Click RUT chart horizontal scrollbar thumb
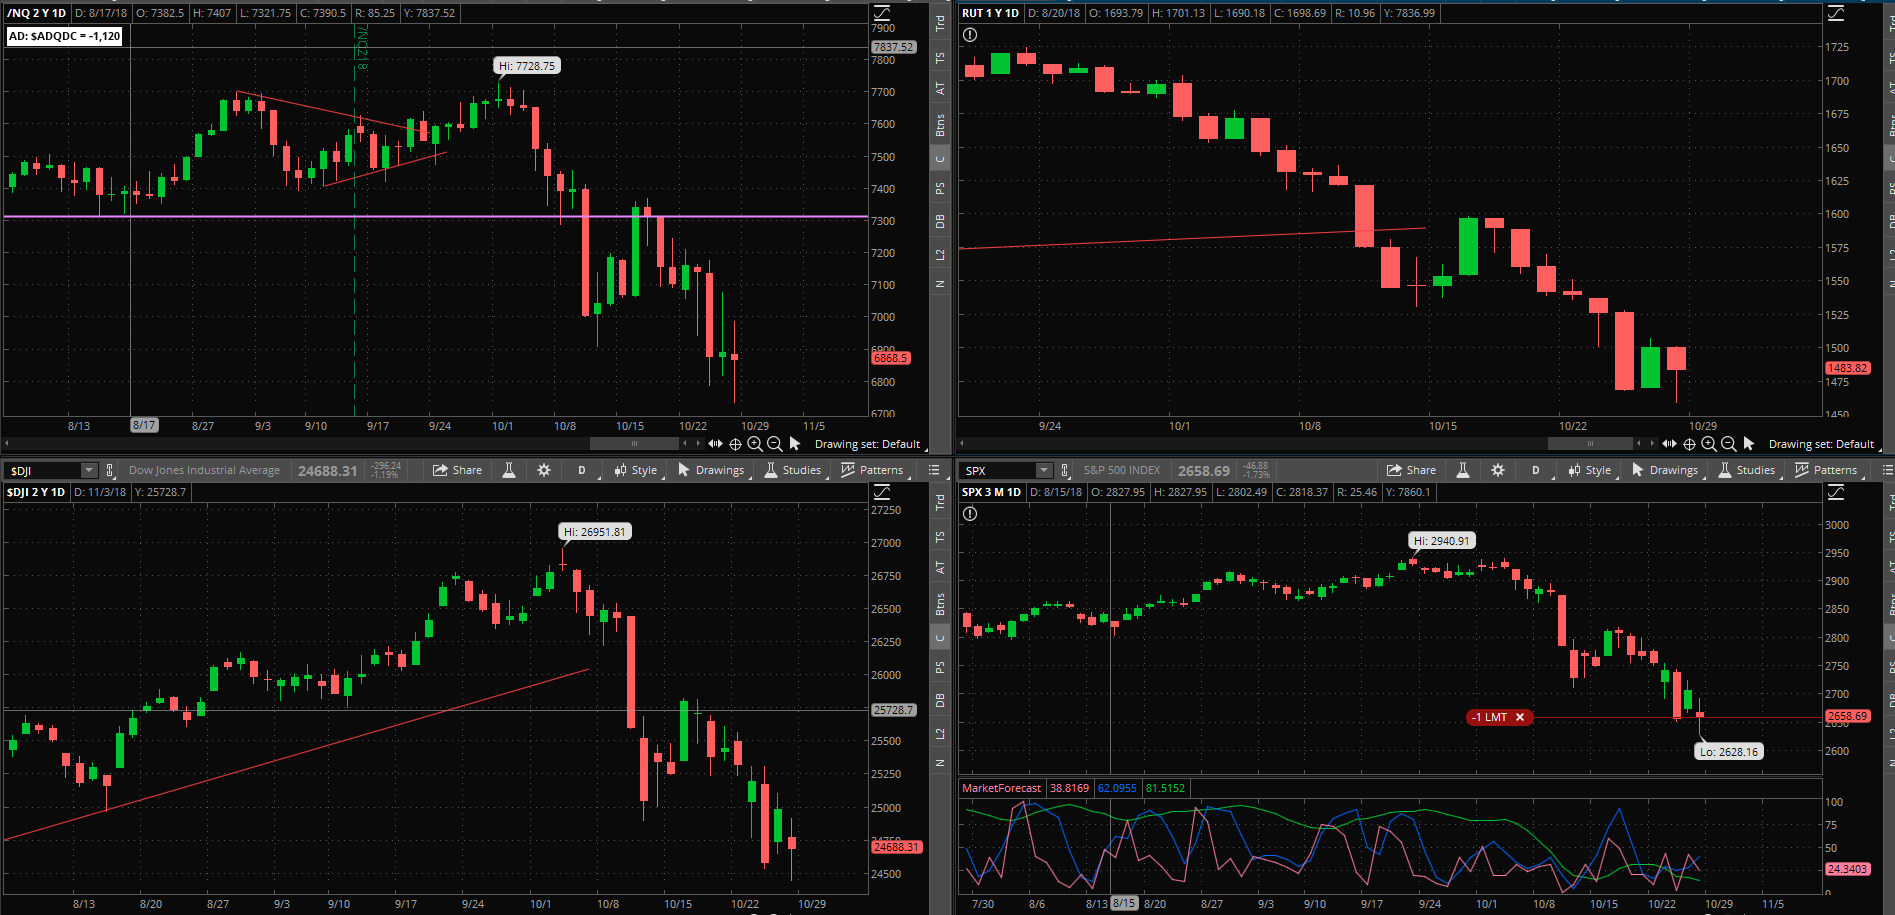1895x915 pixels. 1590,443
